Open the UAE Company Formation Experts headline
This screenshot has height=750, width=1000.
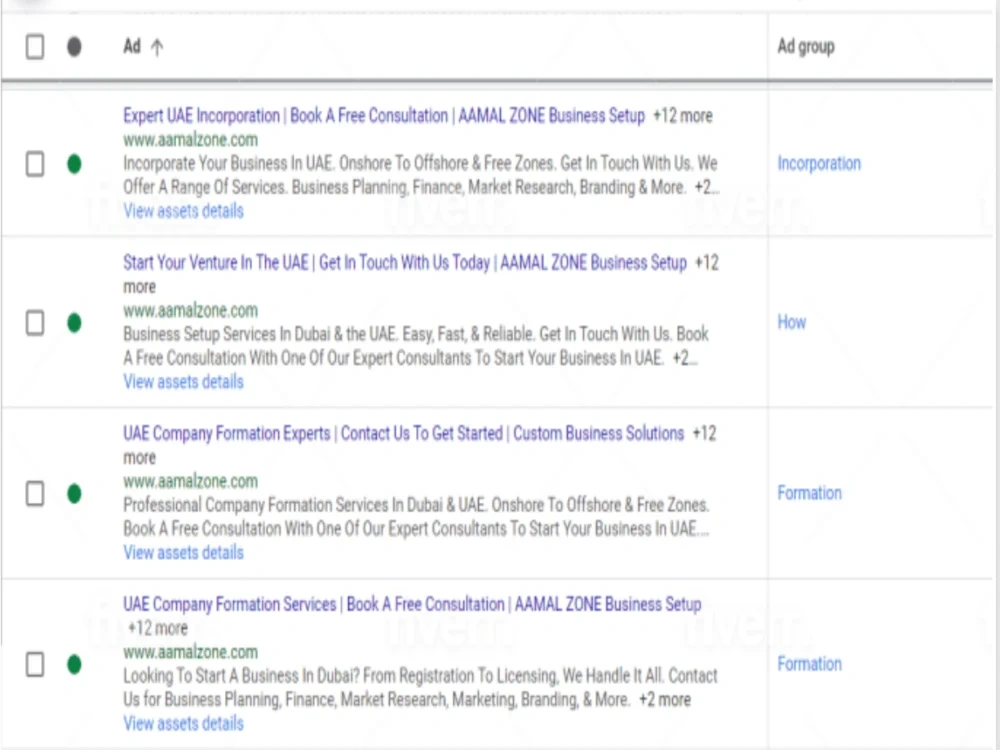[x=404, y=433]
